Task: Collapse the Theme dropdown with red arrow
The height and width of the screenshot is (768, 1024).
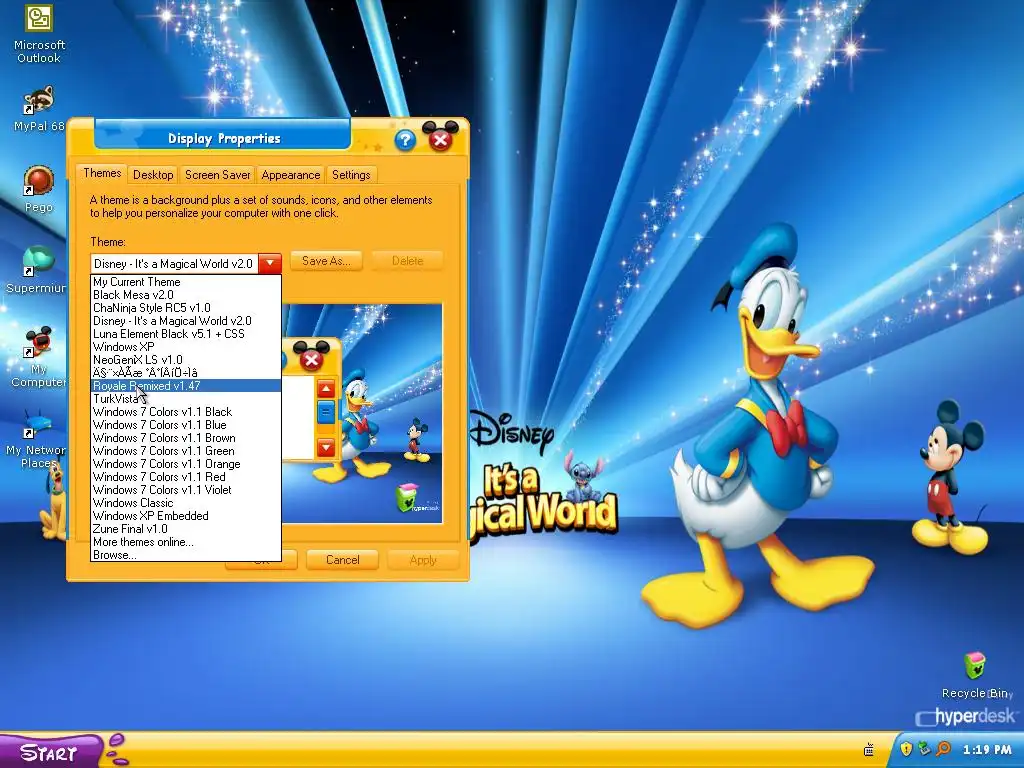Action: (270, 263)
